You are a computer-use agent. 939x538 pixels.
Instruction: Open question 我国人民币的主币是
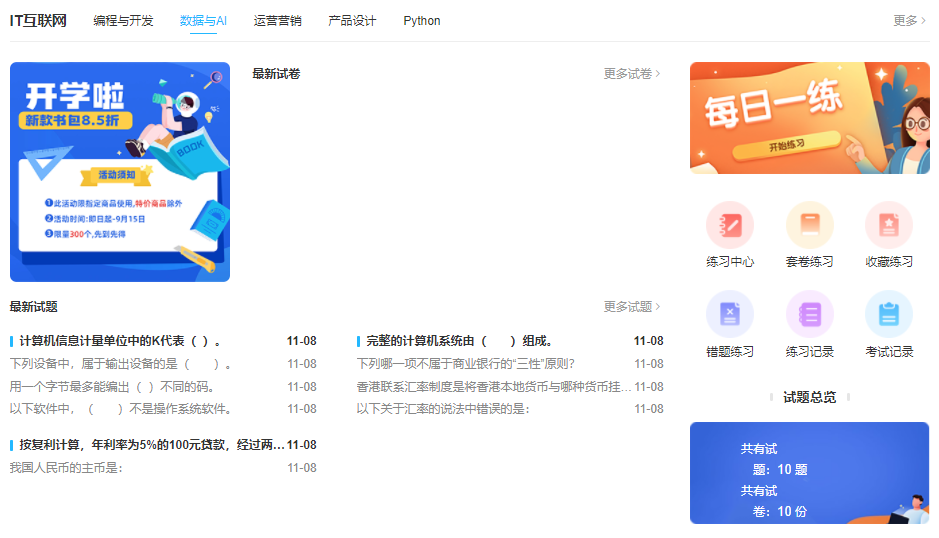point(66,468)
